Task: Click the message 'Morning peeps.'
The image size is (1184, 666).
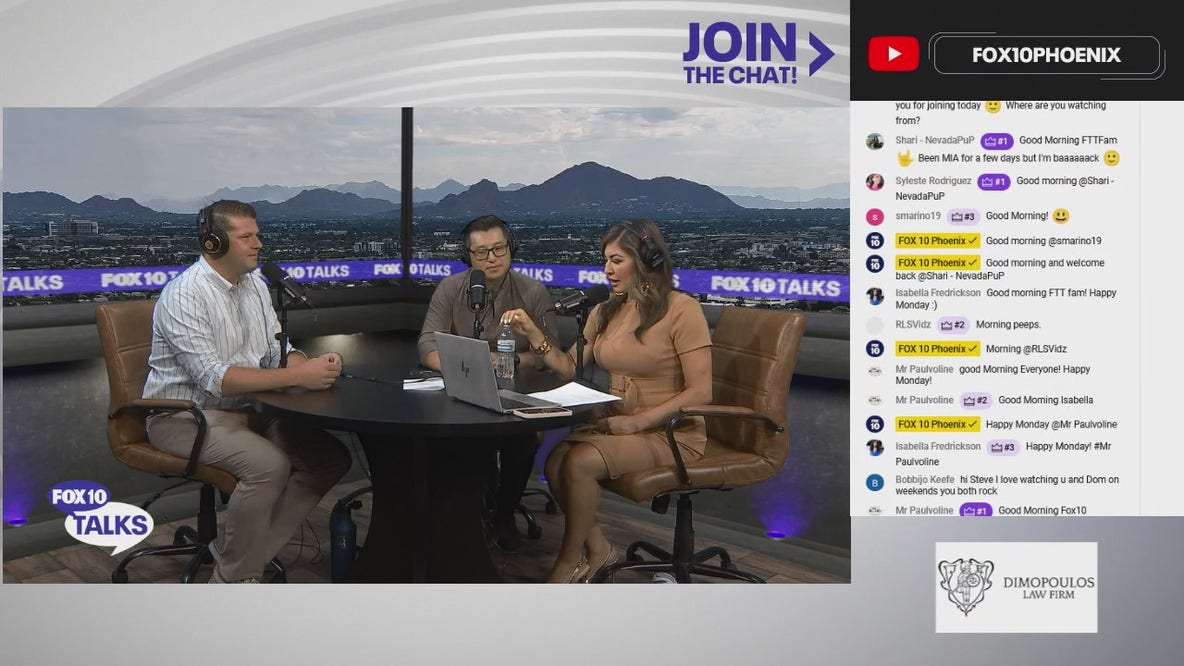Action: click(1008, 325)
